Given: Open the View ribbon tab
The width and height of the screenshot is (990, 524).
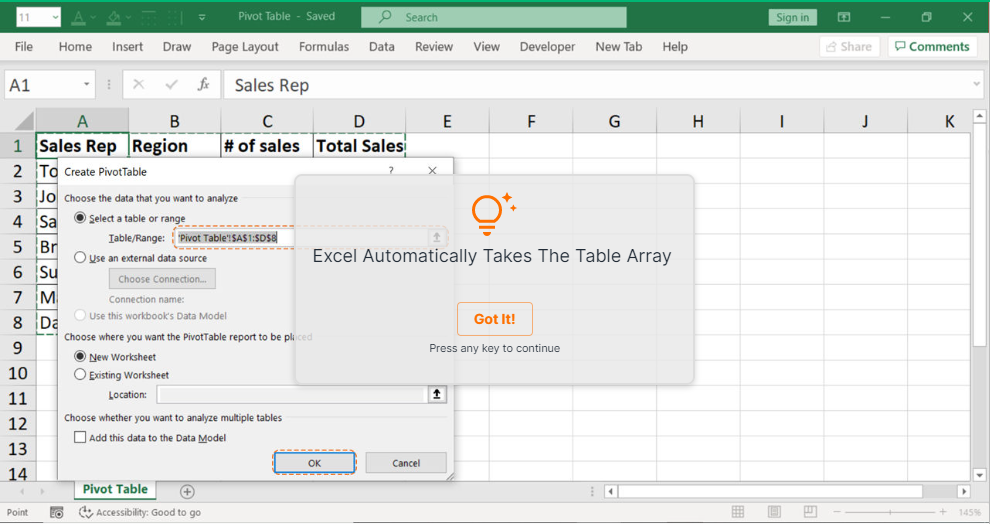Looking at the screenshot, I should 487,47.
